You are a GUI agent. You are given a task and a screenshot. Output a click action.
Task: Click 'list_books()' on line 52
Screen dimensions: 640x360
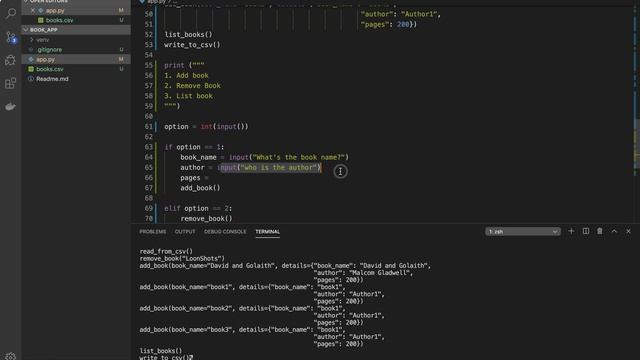[188, 35]
